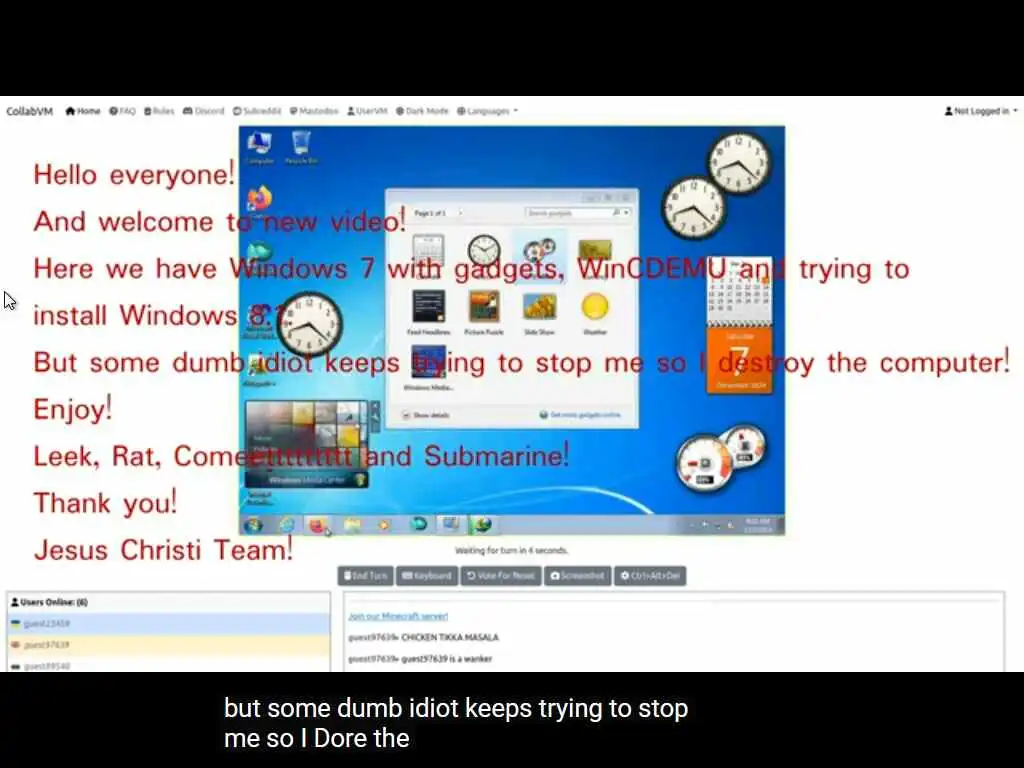1024x768 pixels.
Task: Click the system tray clock in the VM taskbar
Action: click(x=758, y=526)
